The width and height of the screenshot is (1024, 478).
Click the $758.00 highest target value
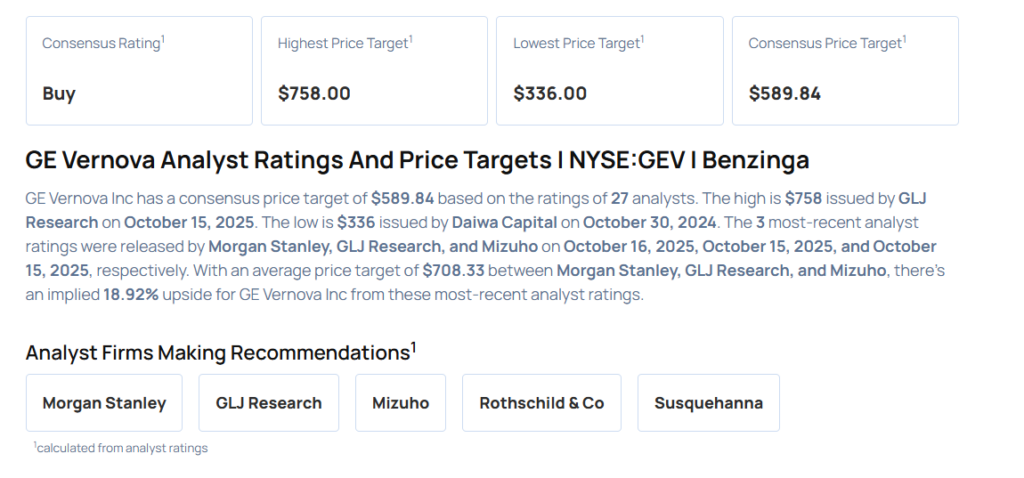tap(314, 94)
